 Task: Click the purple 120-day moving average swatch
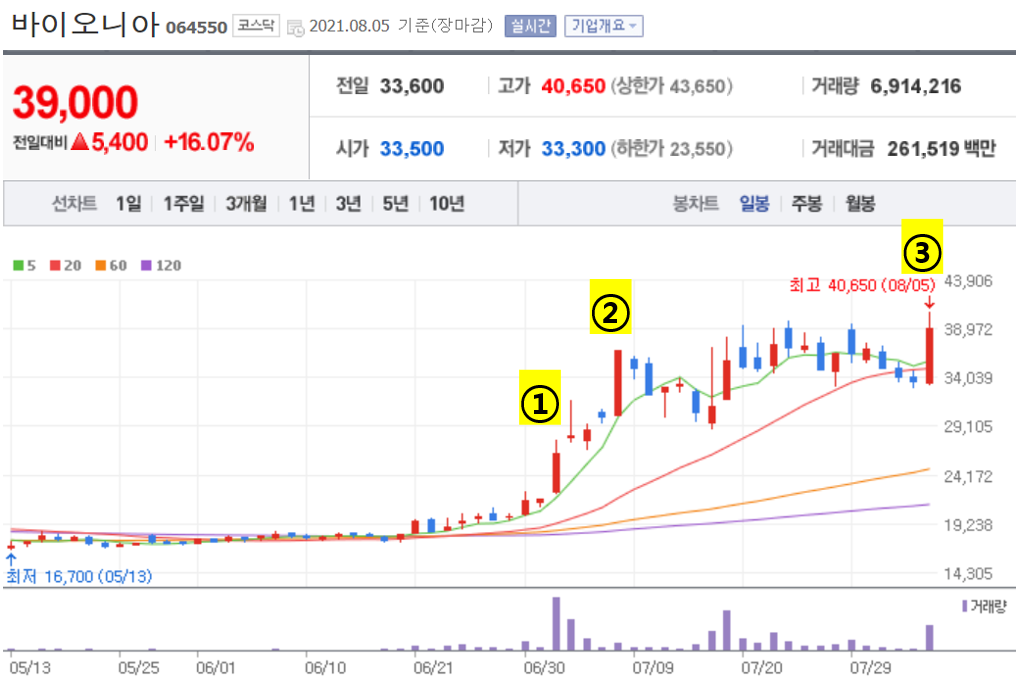tap(146, 265)
